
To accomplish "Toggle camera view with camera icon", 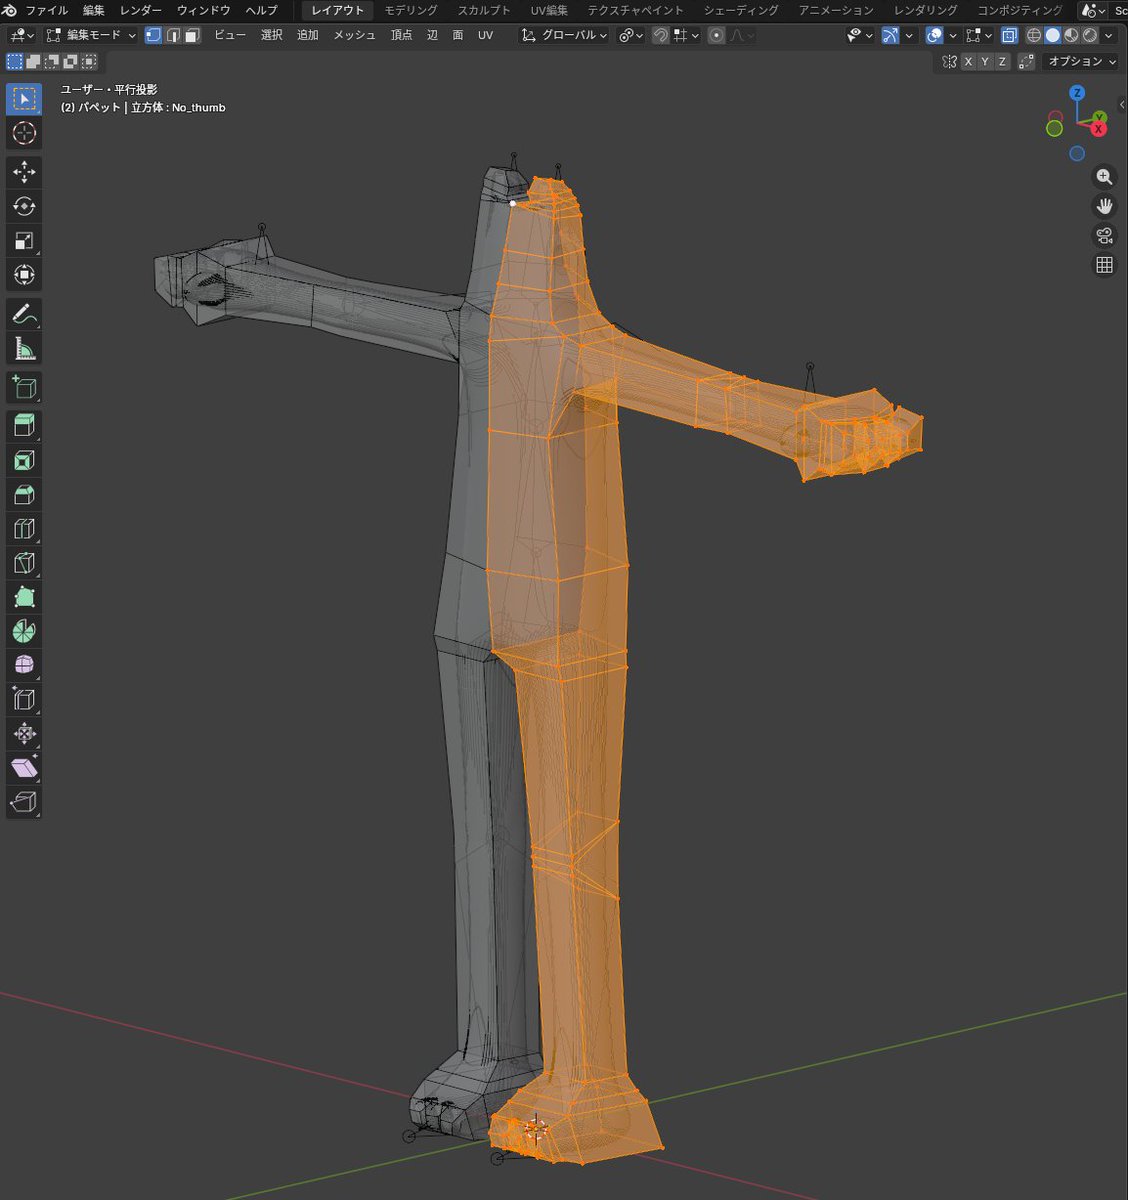I will click(1104, 236).
